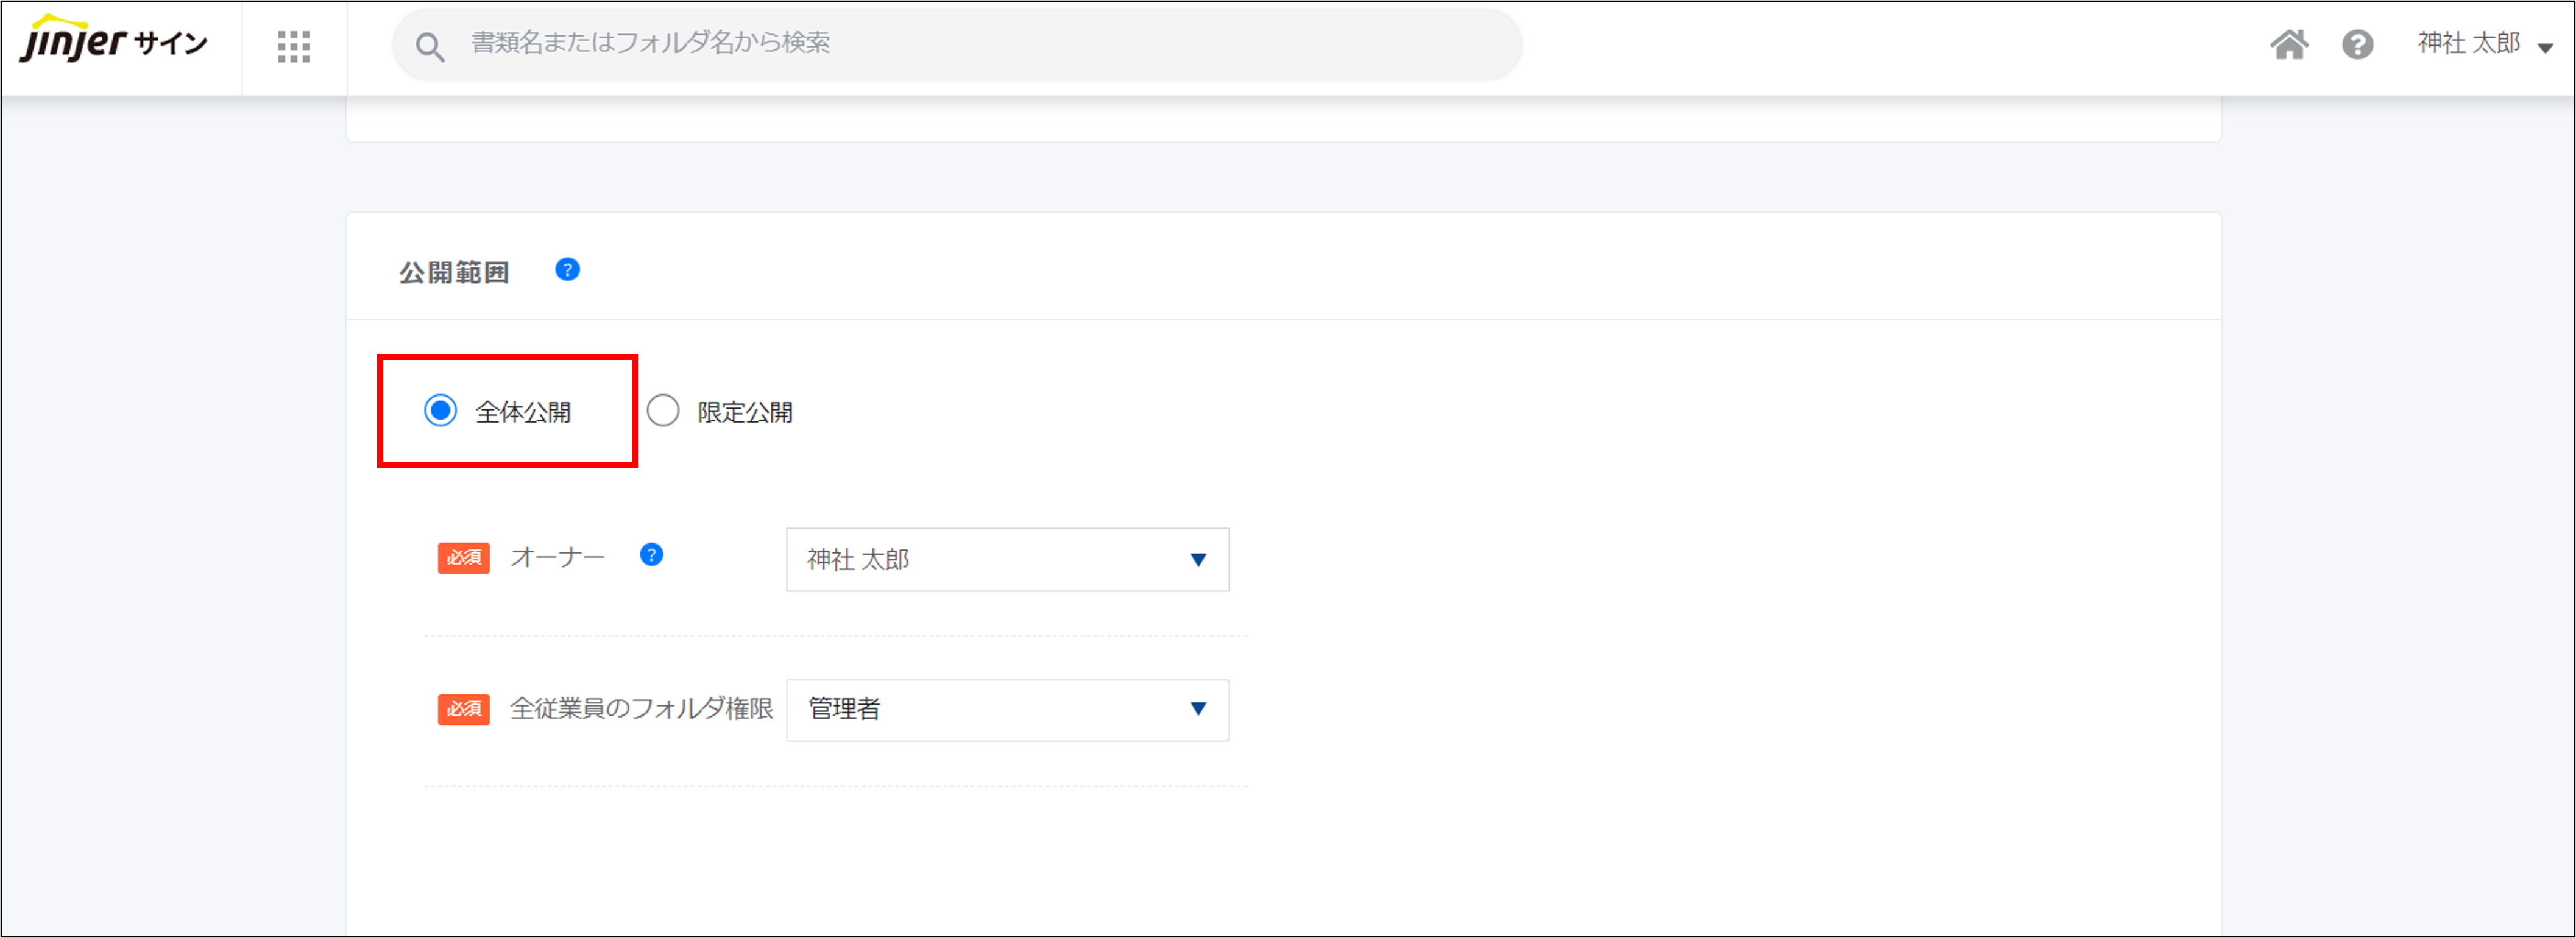Open user menu arrow beside 神社 太郎
2576x938 pixels.
pyautogui.click(x=2545, y=47)
